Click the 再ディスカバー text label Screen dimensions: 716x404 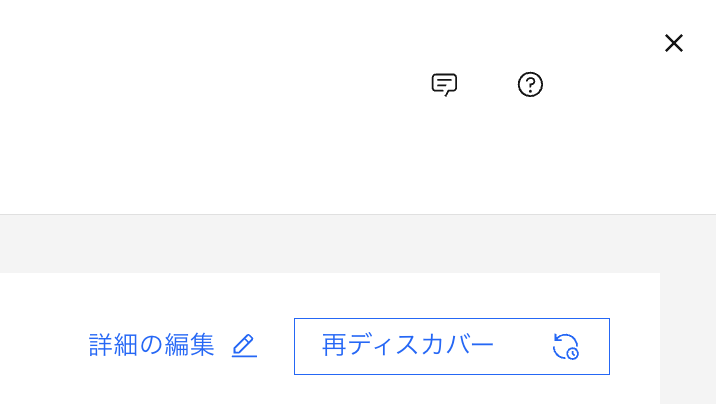pyautogui.click(x=408, y=346)
